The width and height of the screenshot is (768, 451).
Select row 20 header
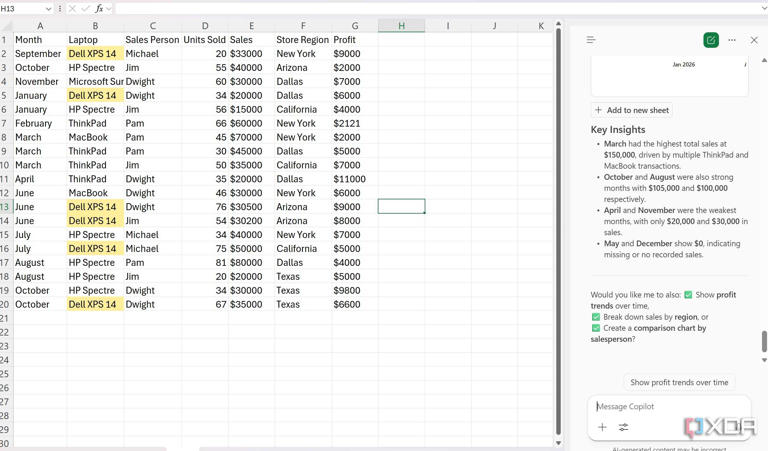pyautogui.click(x=5, y=304)
